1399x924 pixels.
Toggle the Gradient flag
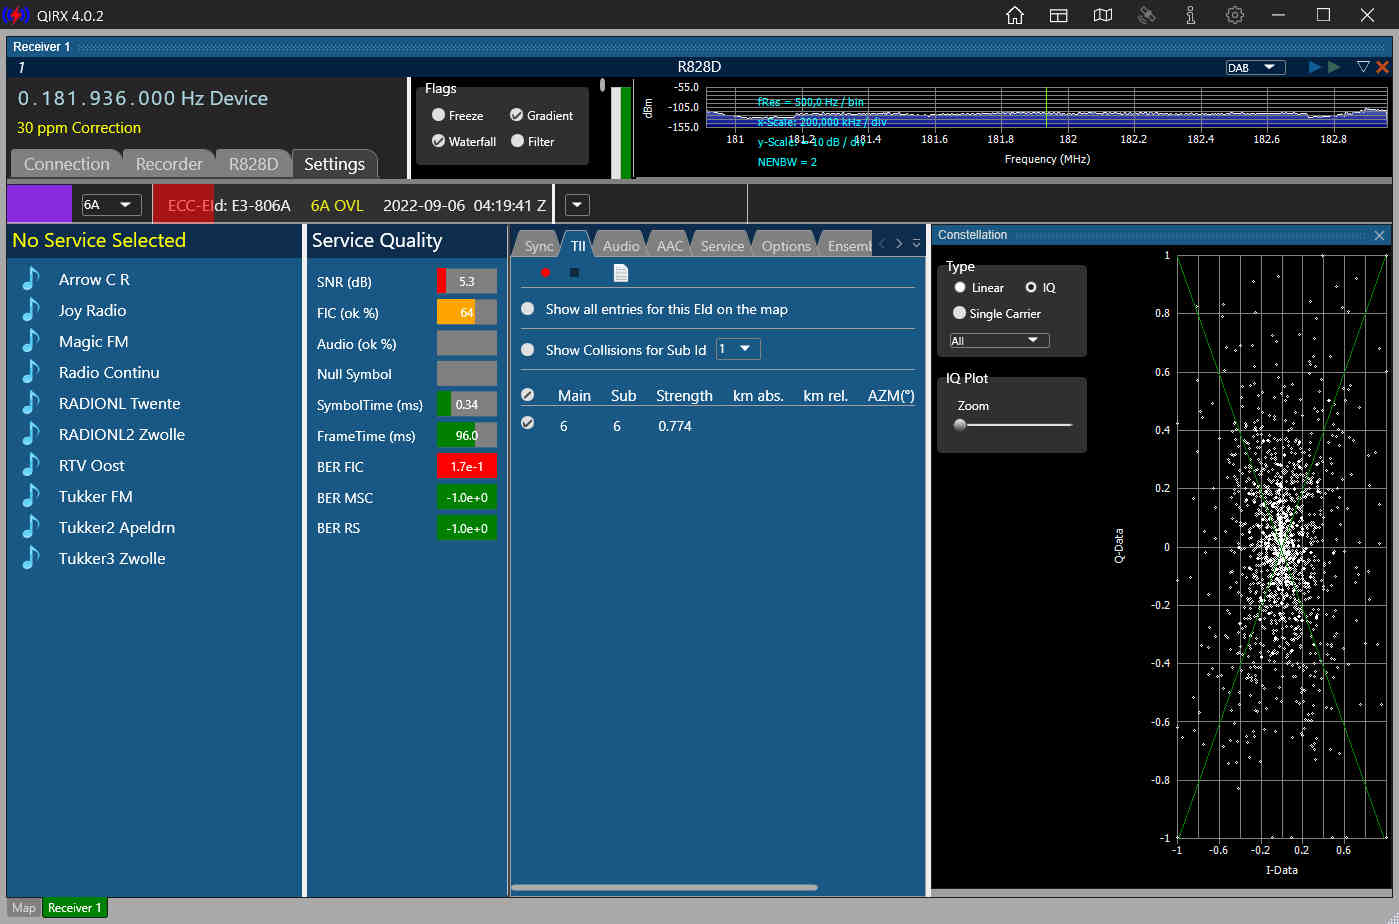[516, 115]
